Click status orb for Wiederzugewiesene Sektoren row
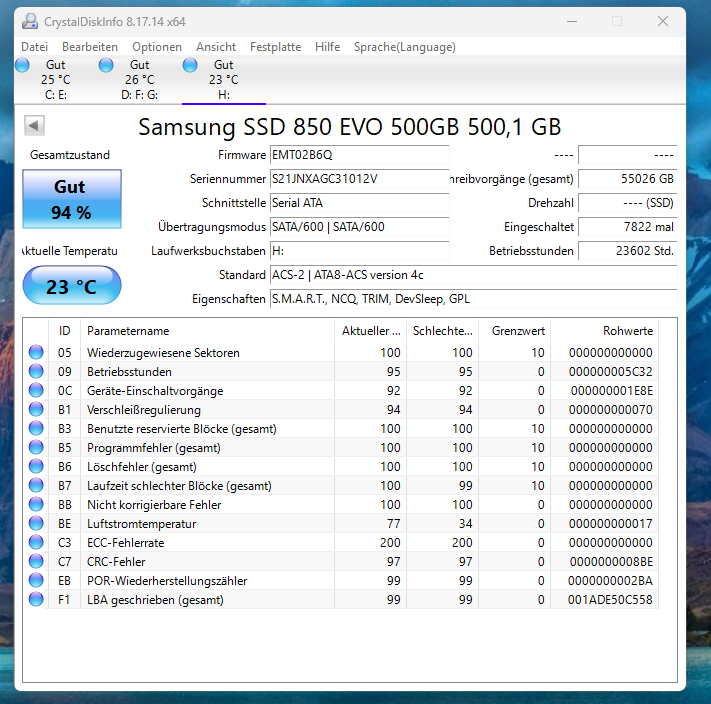The height and width of the screenshot is (704, 711). point(36,352)
